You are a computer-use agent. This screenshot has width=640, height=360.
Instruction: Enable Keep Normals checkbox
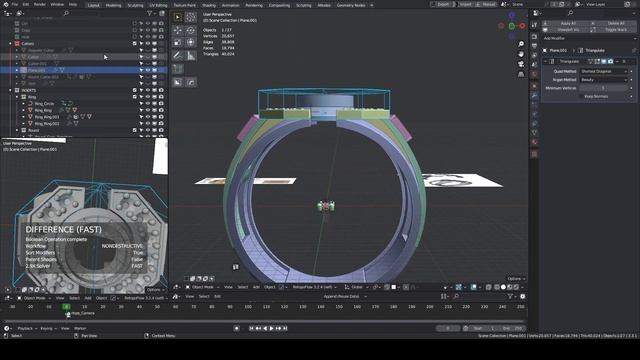click(582, 96)
